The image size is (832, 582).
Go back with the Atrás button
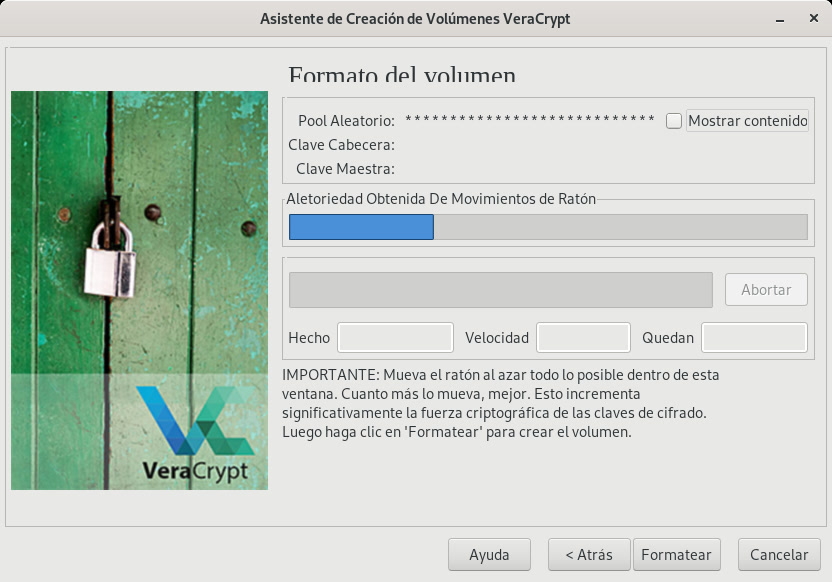point(588,554)
